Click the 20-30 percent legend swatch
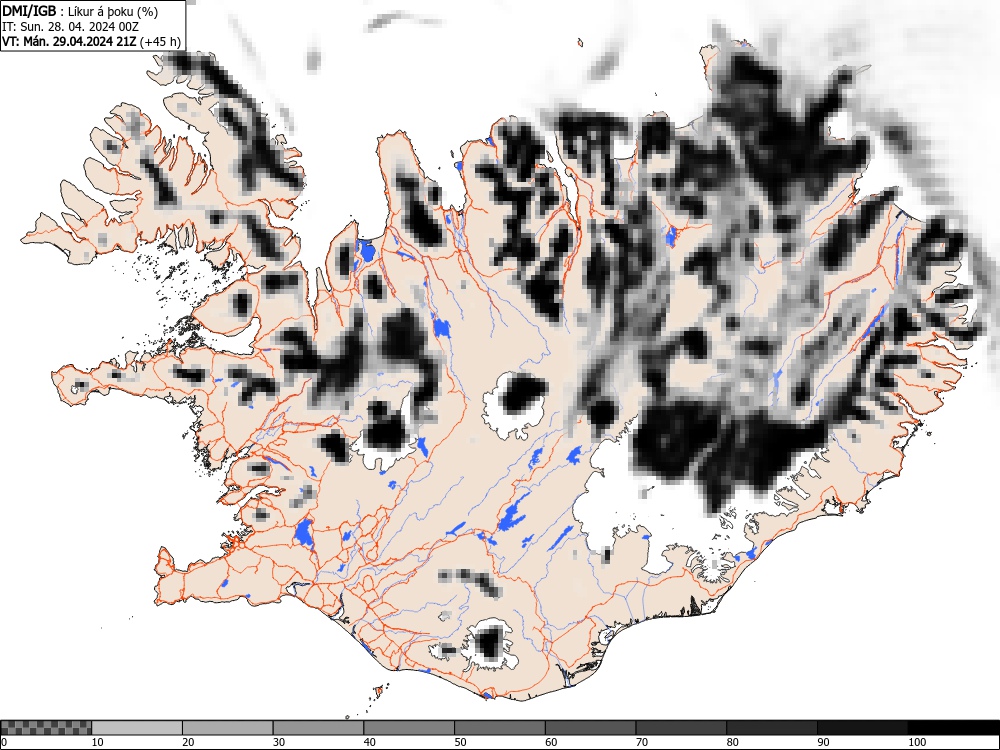The height and width of the screenshot is (750, 1000). click(x=228, y=728)
